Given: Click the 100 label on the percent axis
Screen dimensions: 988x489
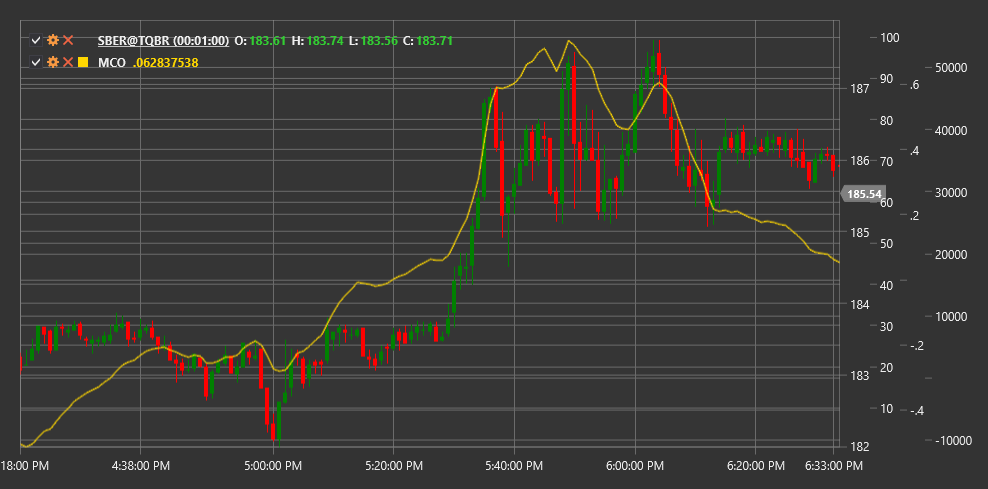Looking at the screenshot, I should click(x=890, y=37).
